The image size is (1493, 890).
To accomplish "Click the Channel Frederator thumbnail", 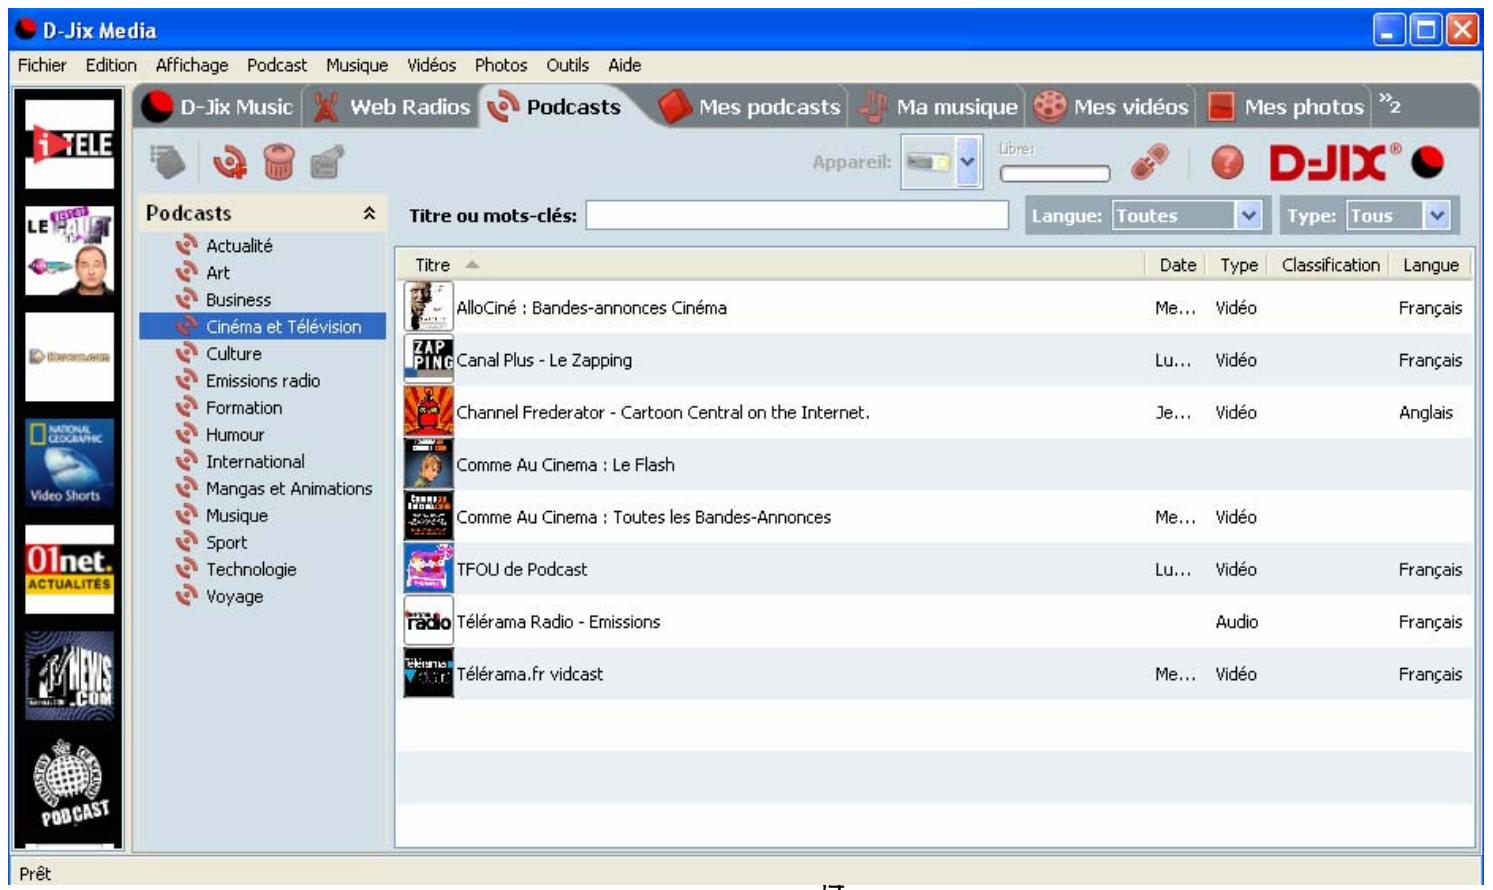I will coord(428,411).
